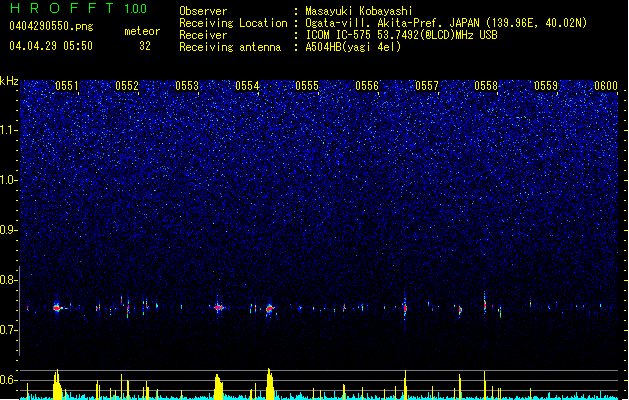Click the "meteor" count label
Viewport: 629px width, 400px height.
142,31
